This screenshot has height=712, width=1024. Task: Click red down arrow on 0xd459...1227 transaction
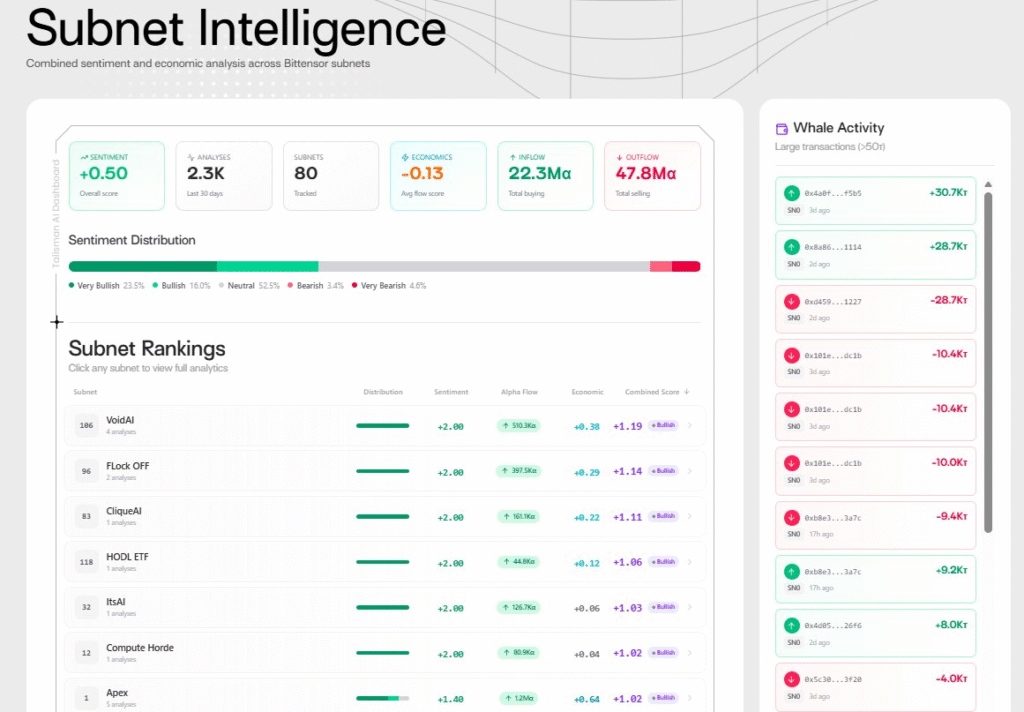[792, 301]
